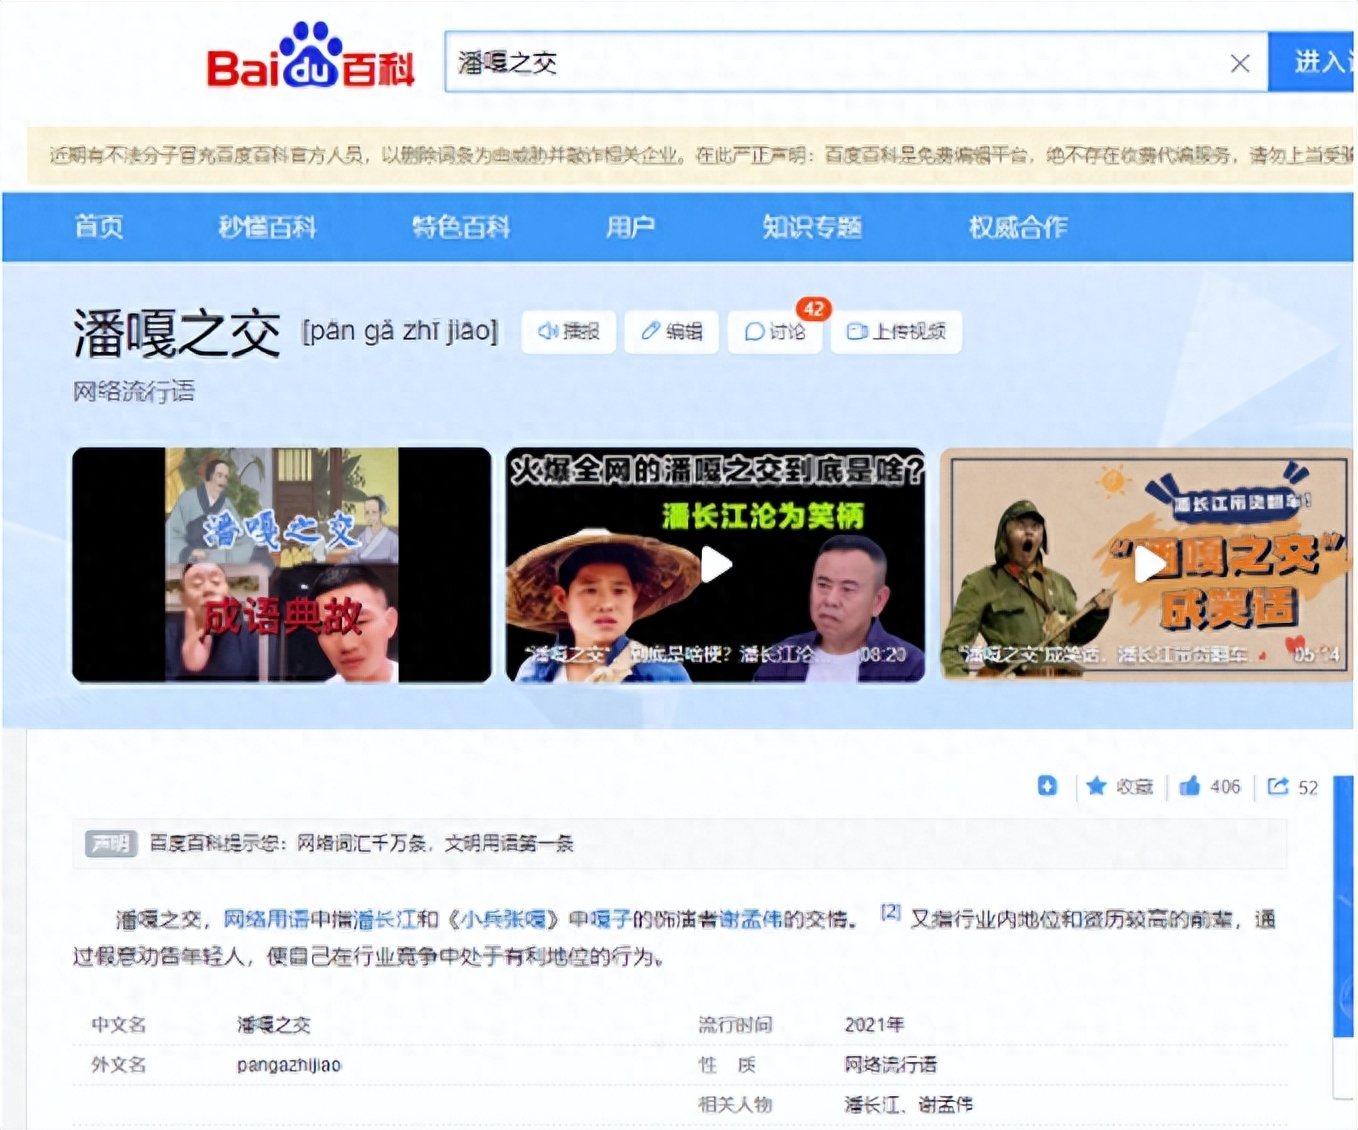This screenshot has height=1130, width=1358.
Task: Click the Baidu Baike logo
Action: point(310,56)
